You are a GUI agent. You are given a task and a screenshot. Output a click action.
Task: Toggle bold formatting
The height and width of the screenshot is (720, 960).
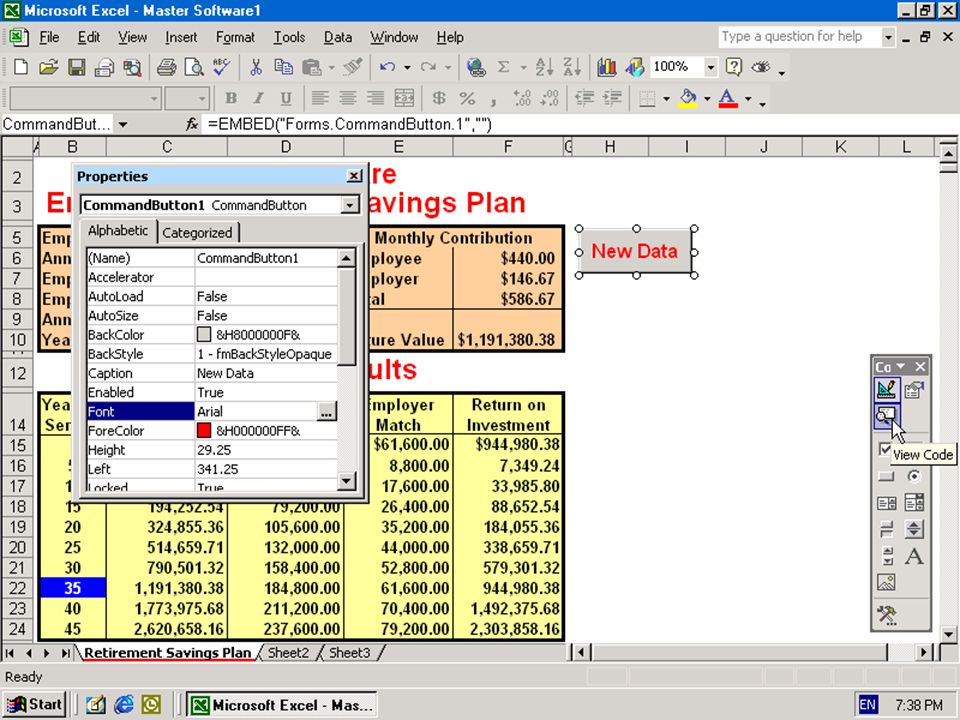tap(231, 98)
